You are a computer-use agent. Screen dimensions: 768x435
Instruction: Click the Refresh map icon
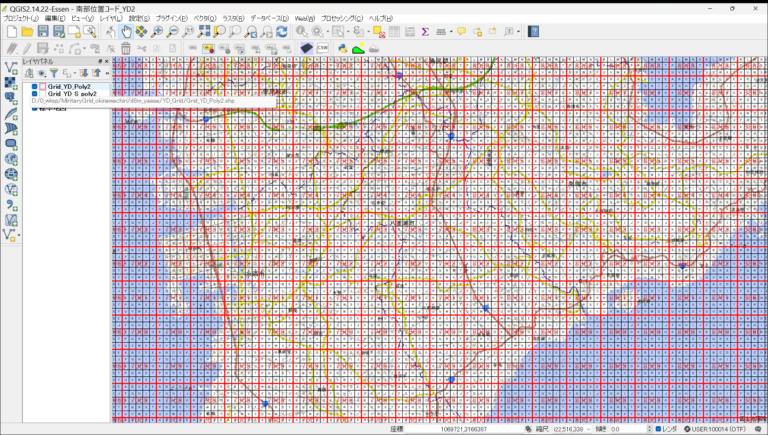(281, 32)
